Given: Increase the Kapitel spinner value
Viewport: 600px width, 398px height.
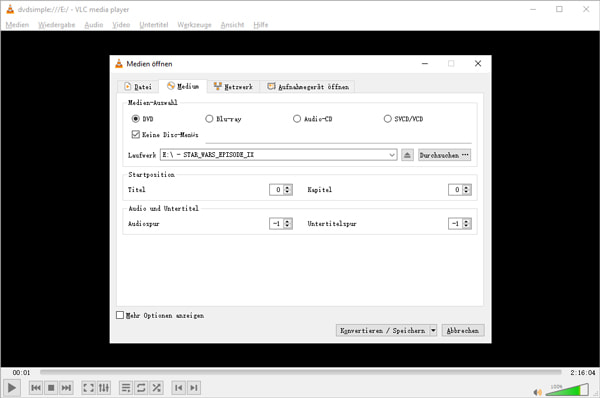Looking at the screenshot, I should click(x=466, y=187).
